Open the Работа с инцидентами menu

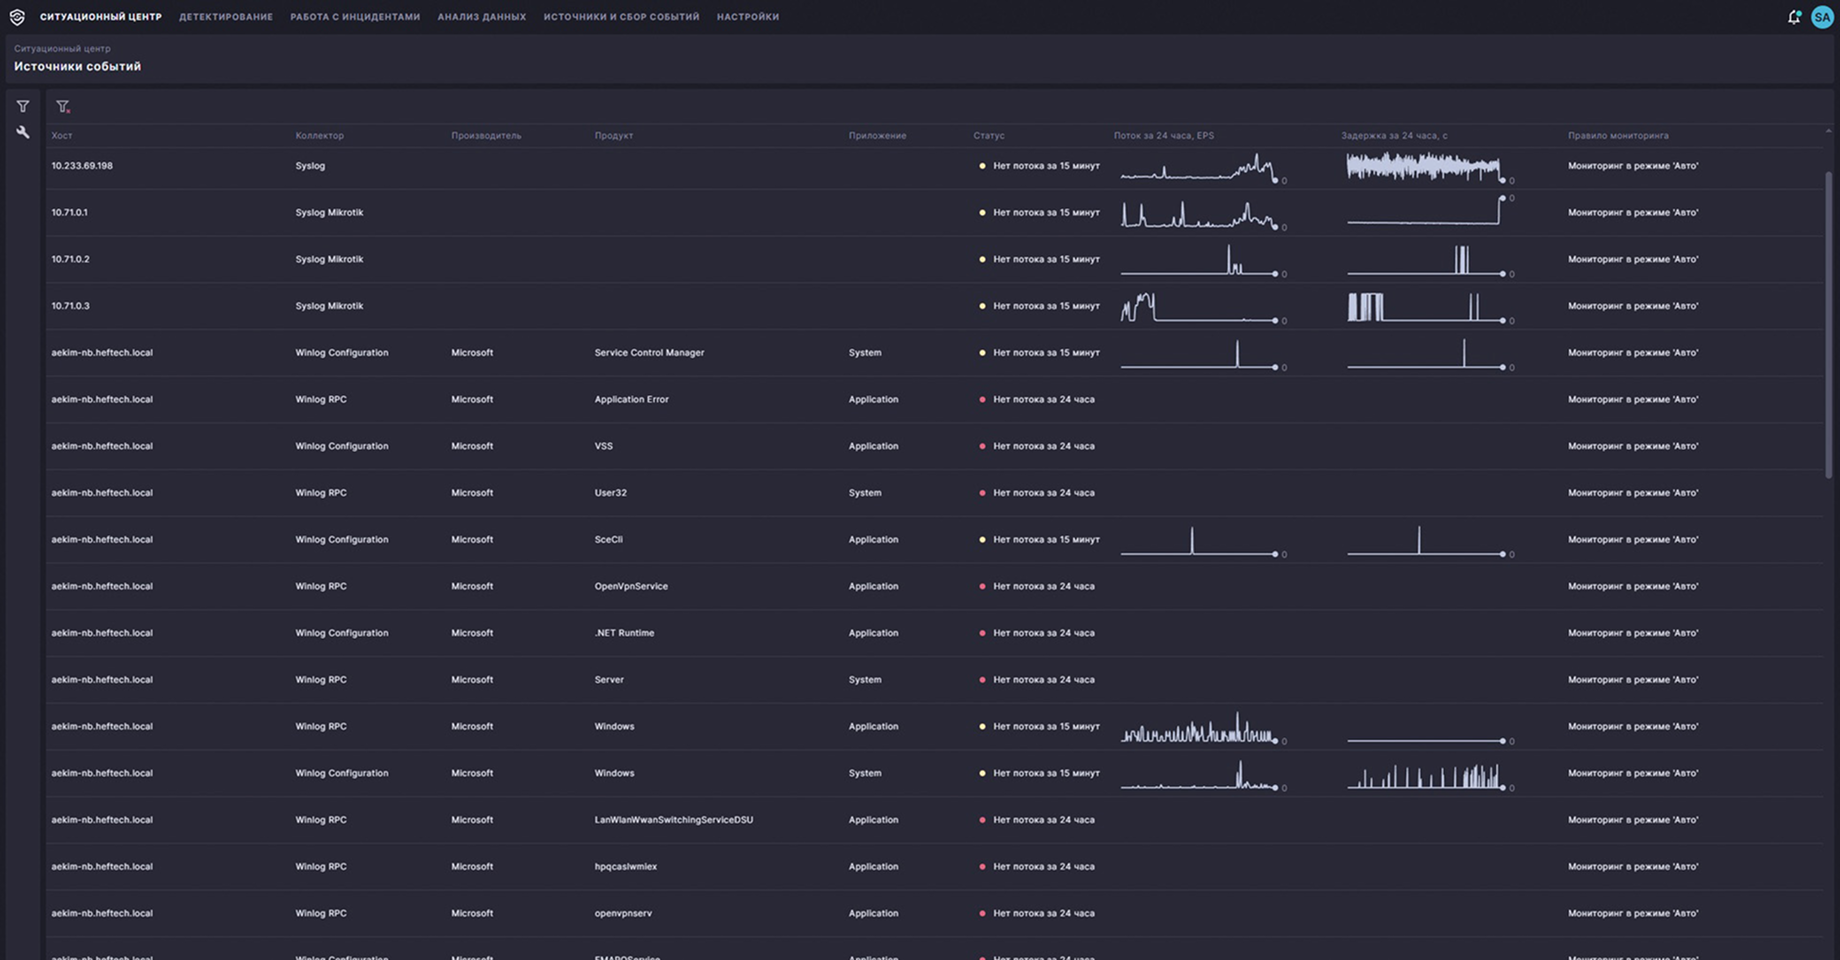[355, 17]
